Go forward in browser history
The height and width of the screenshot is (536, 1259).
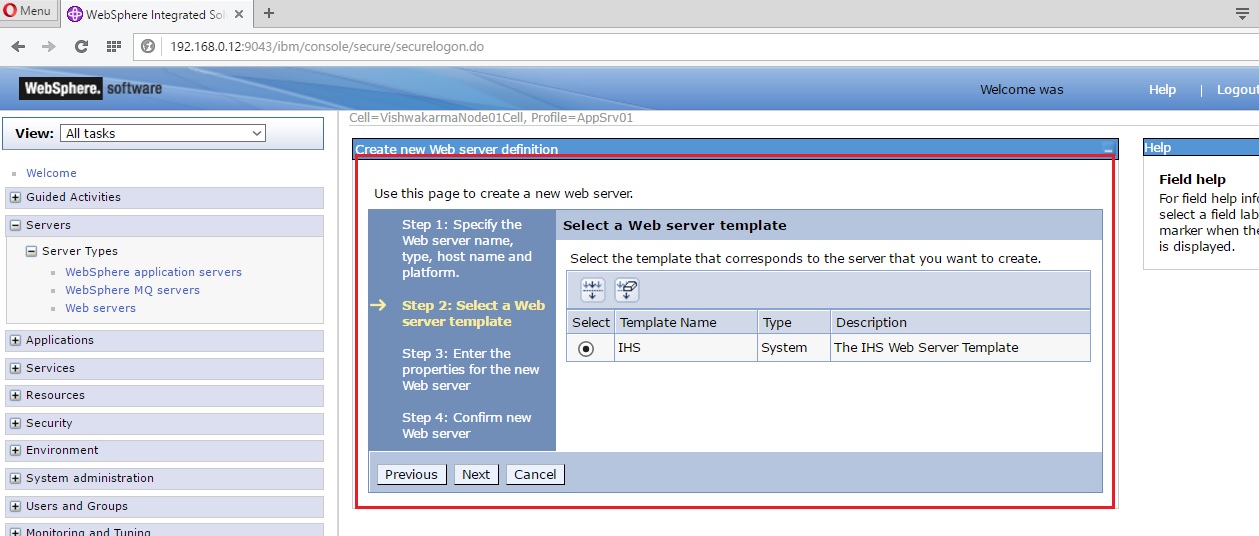coord(49,46)
